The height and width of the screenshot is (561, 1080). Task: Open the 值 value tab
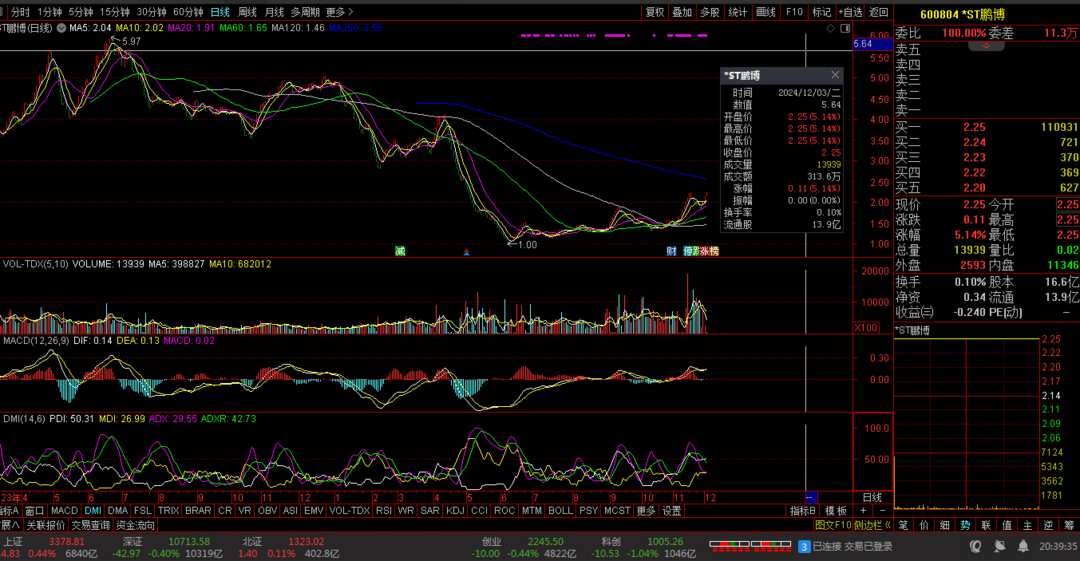[1006, 525]
